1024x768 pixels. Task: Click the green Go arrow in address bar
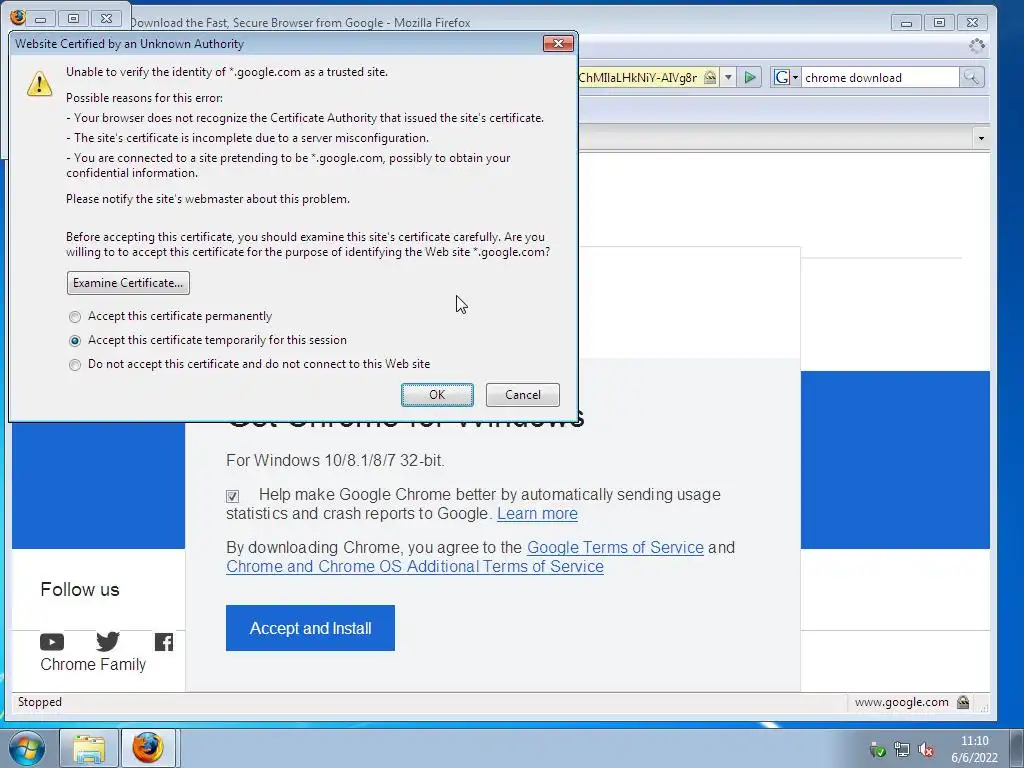750,78
